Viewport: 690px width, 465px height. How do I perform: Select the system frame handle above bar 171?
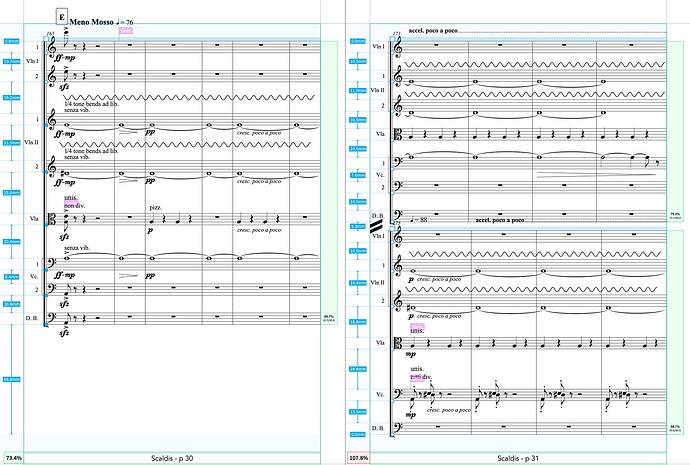tap(393, 39)
